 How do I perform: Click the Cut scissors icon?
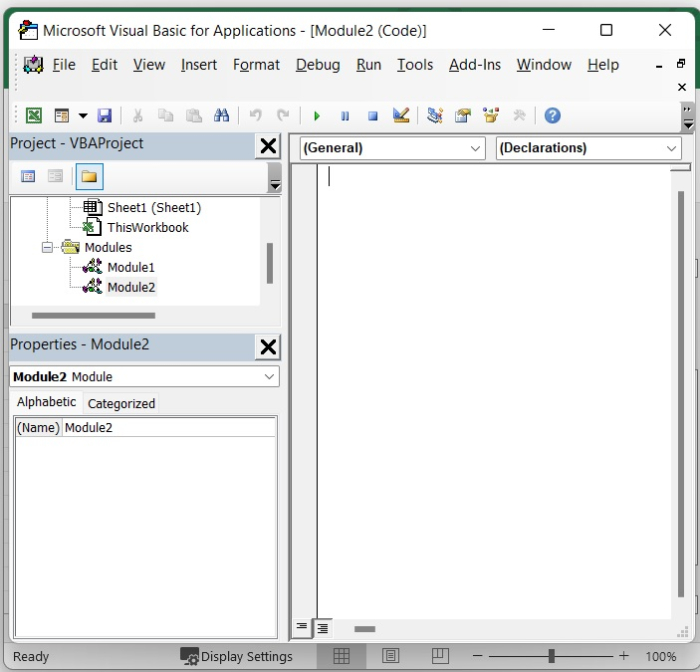coord(138,116)
